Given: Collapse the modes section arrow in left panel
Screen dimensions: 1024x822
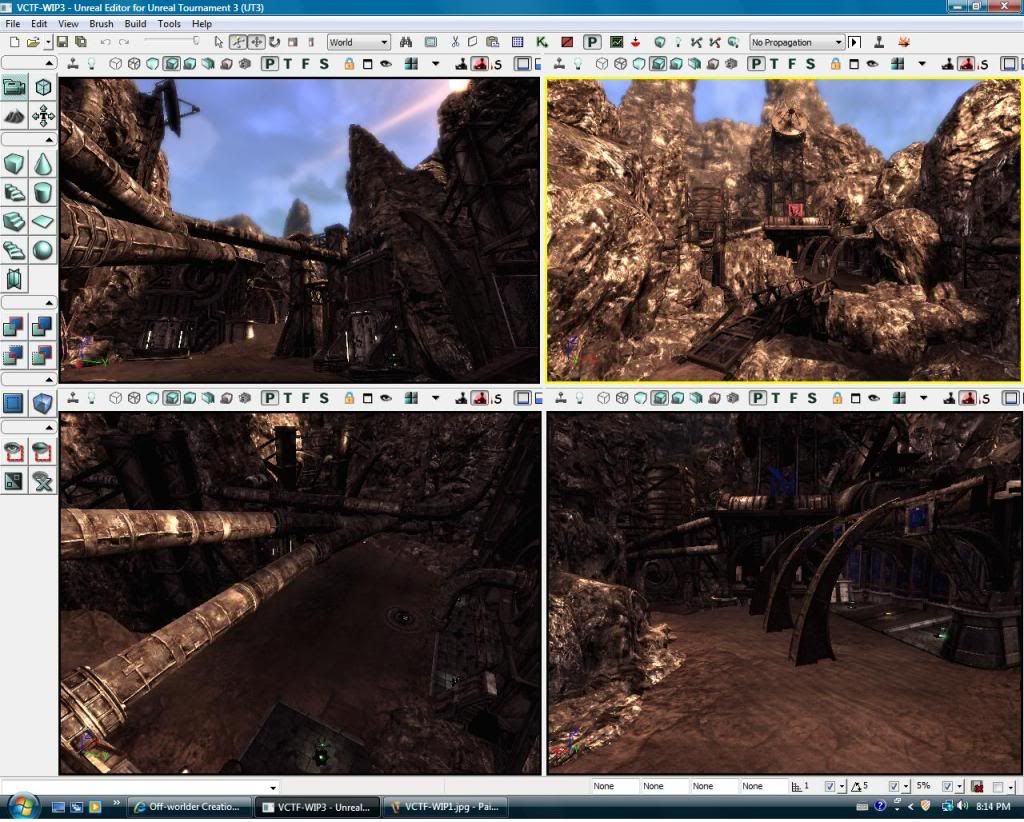Looking at the screenshot, I should pos(50,63).
